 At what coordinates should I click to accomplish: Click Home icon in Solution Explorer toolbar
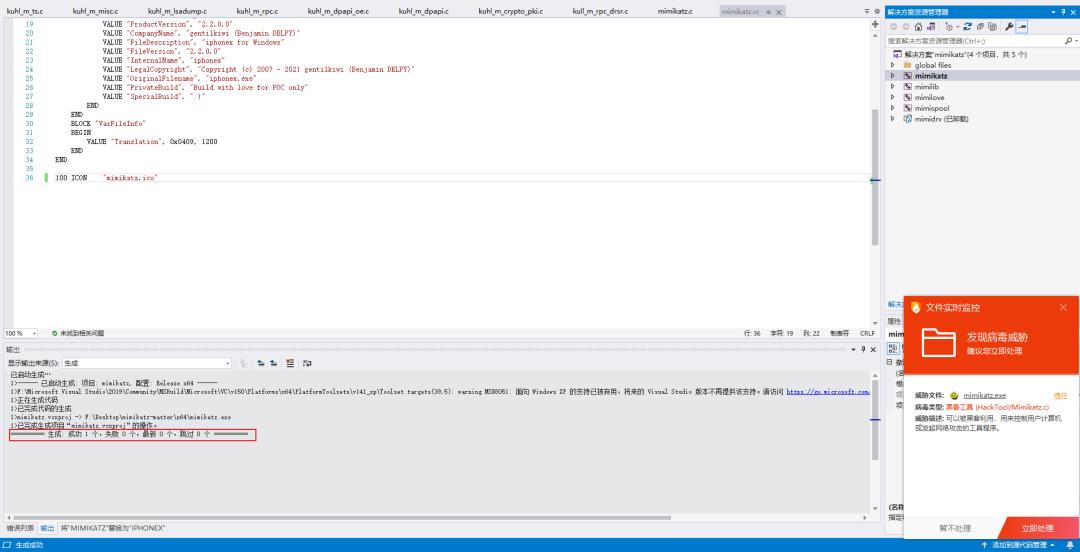917,26
